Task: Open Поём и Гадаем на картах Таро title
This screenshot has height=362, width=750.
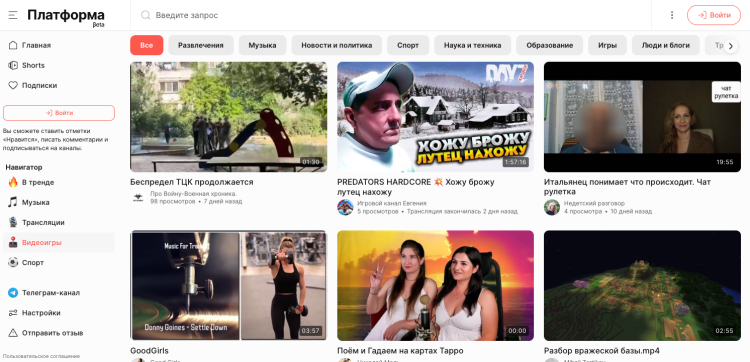Action: point(400,351)
